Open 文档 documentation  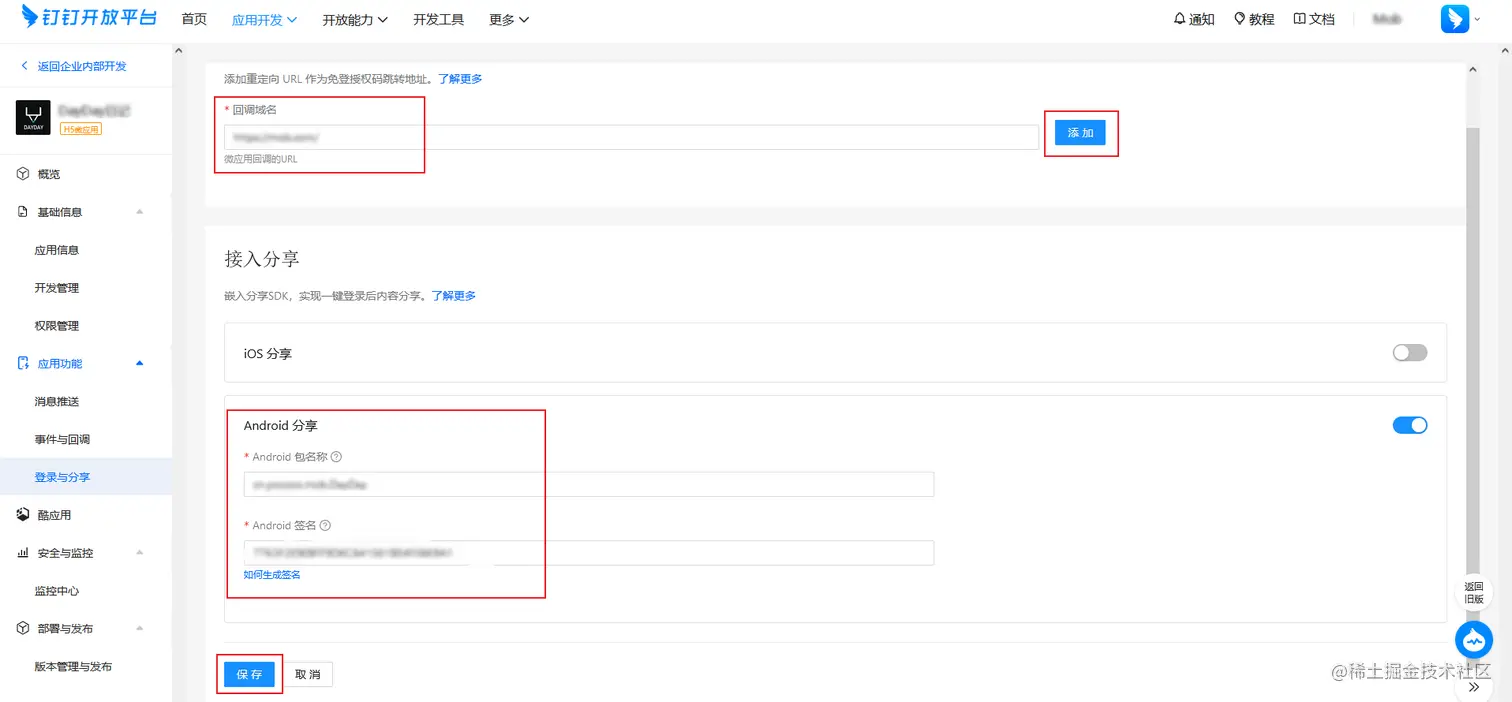(x=1314, y=19)
